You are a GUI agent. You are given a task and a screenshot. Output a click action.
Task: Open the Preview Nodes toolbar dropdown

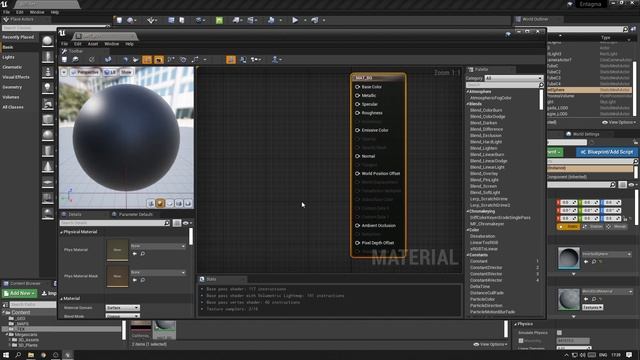coord(256,60)
